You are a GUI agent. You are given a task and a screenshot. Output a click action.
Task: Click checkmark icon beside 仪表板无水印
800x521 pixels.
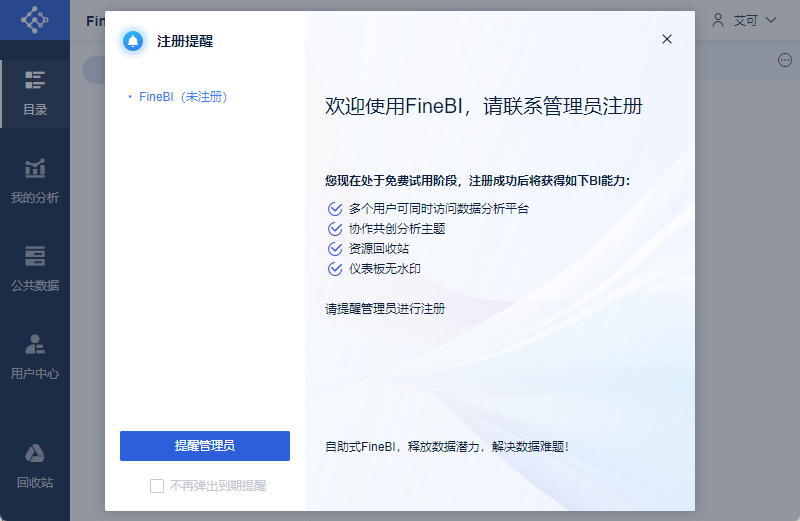click(x=335, y=269)
